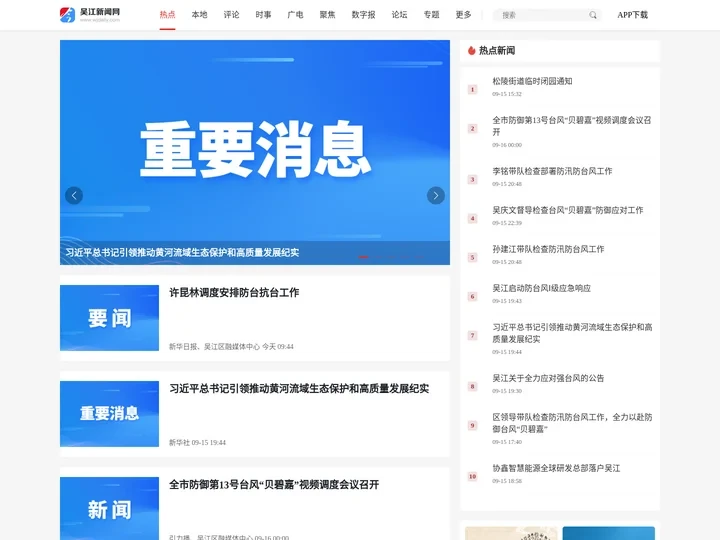Click timestamp 09-15 15:32 under 松陵街道

(x=507, y=94)
